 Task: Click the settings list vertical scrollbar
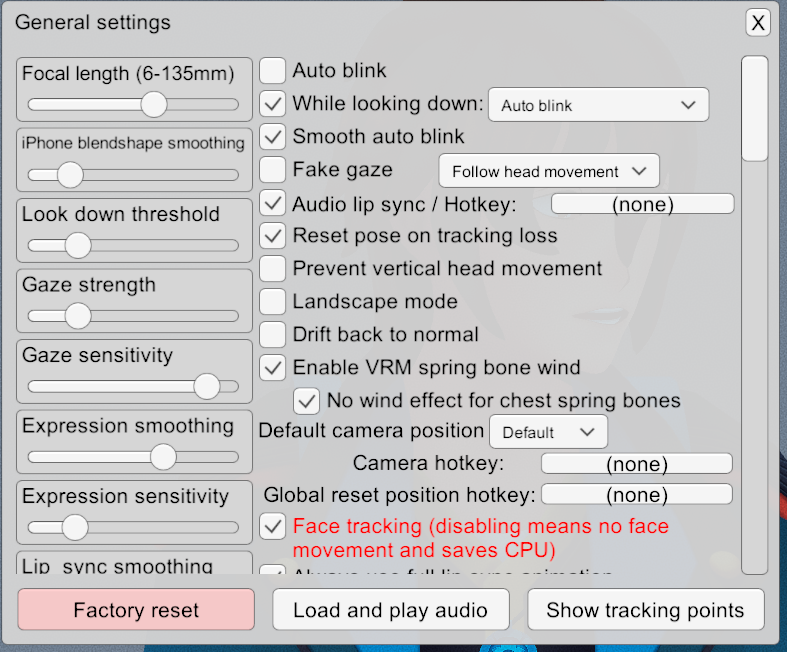coord(754,109)
